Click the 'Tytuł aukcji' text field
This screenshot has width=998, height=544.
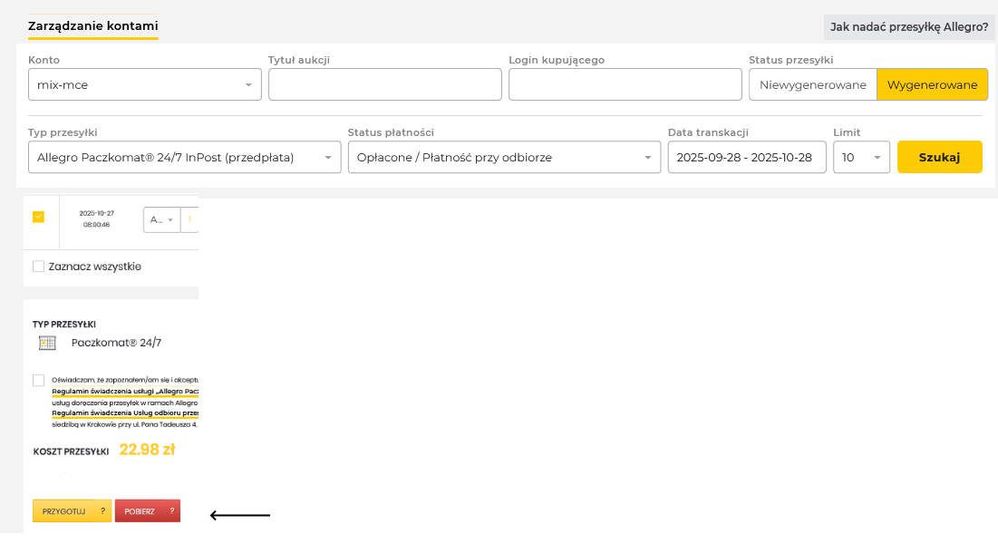pyautogui.click(x=385, y=85)
